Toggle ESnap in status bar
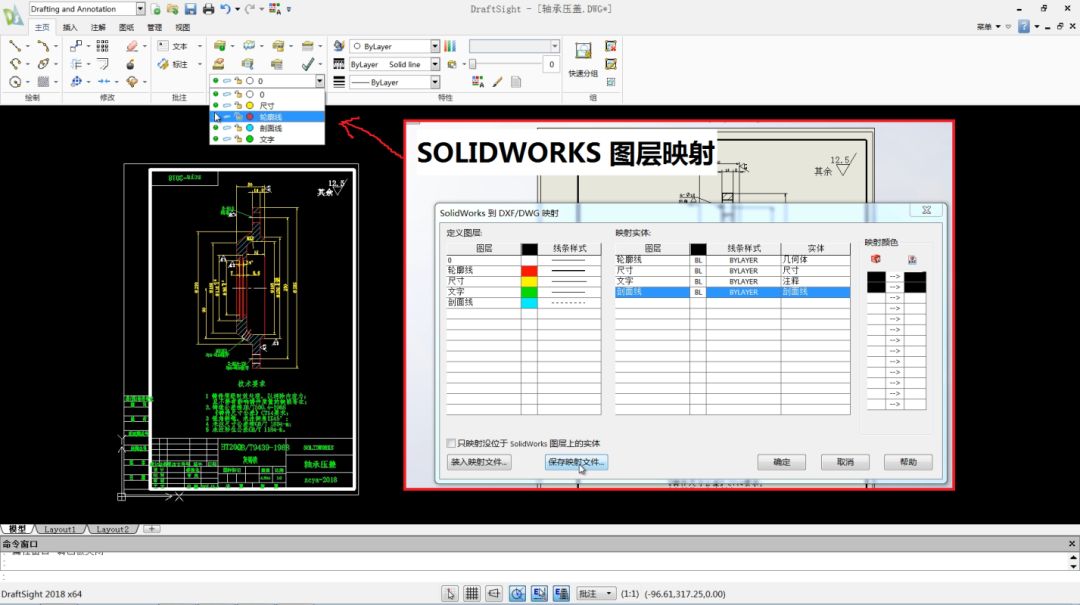The image size is (1080, 605). [539, 593]
